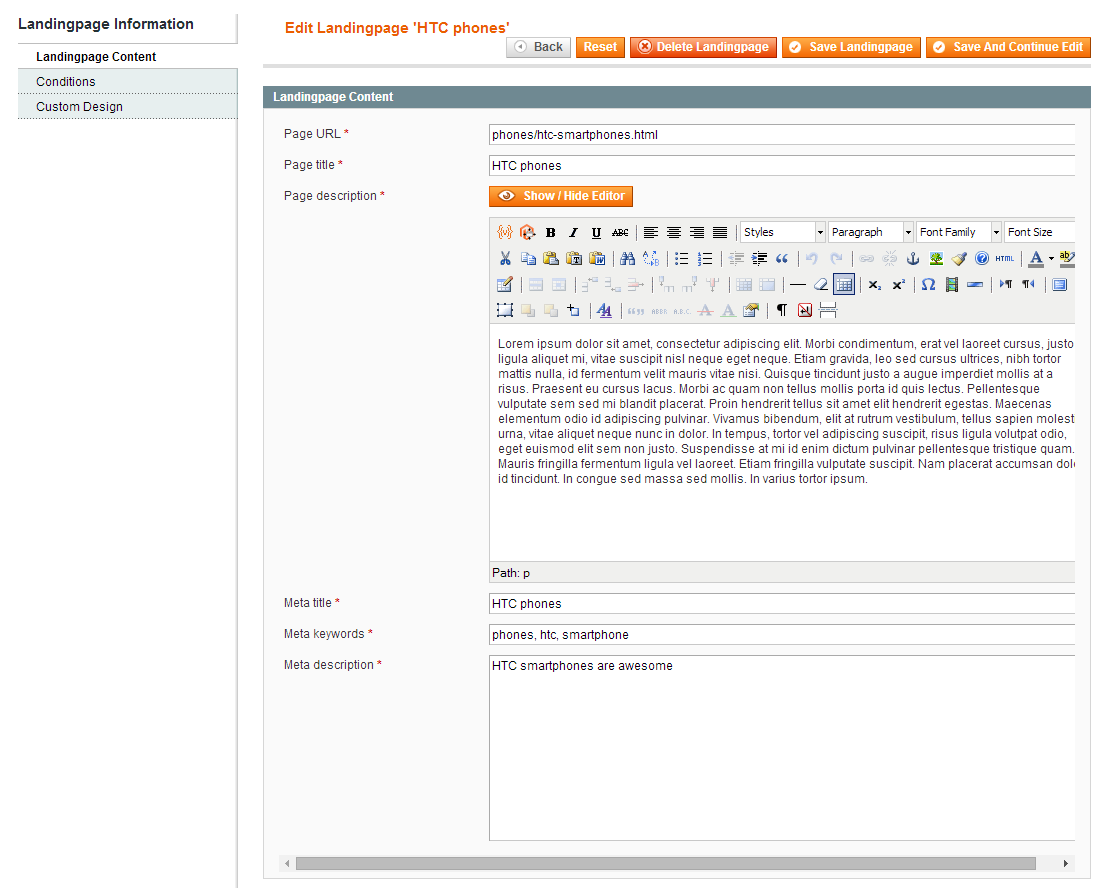Click the Remove Formatting eraser icon
The width and height of the screenshot is (1108, 888).
(x=821, y=285)
